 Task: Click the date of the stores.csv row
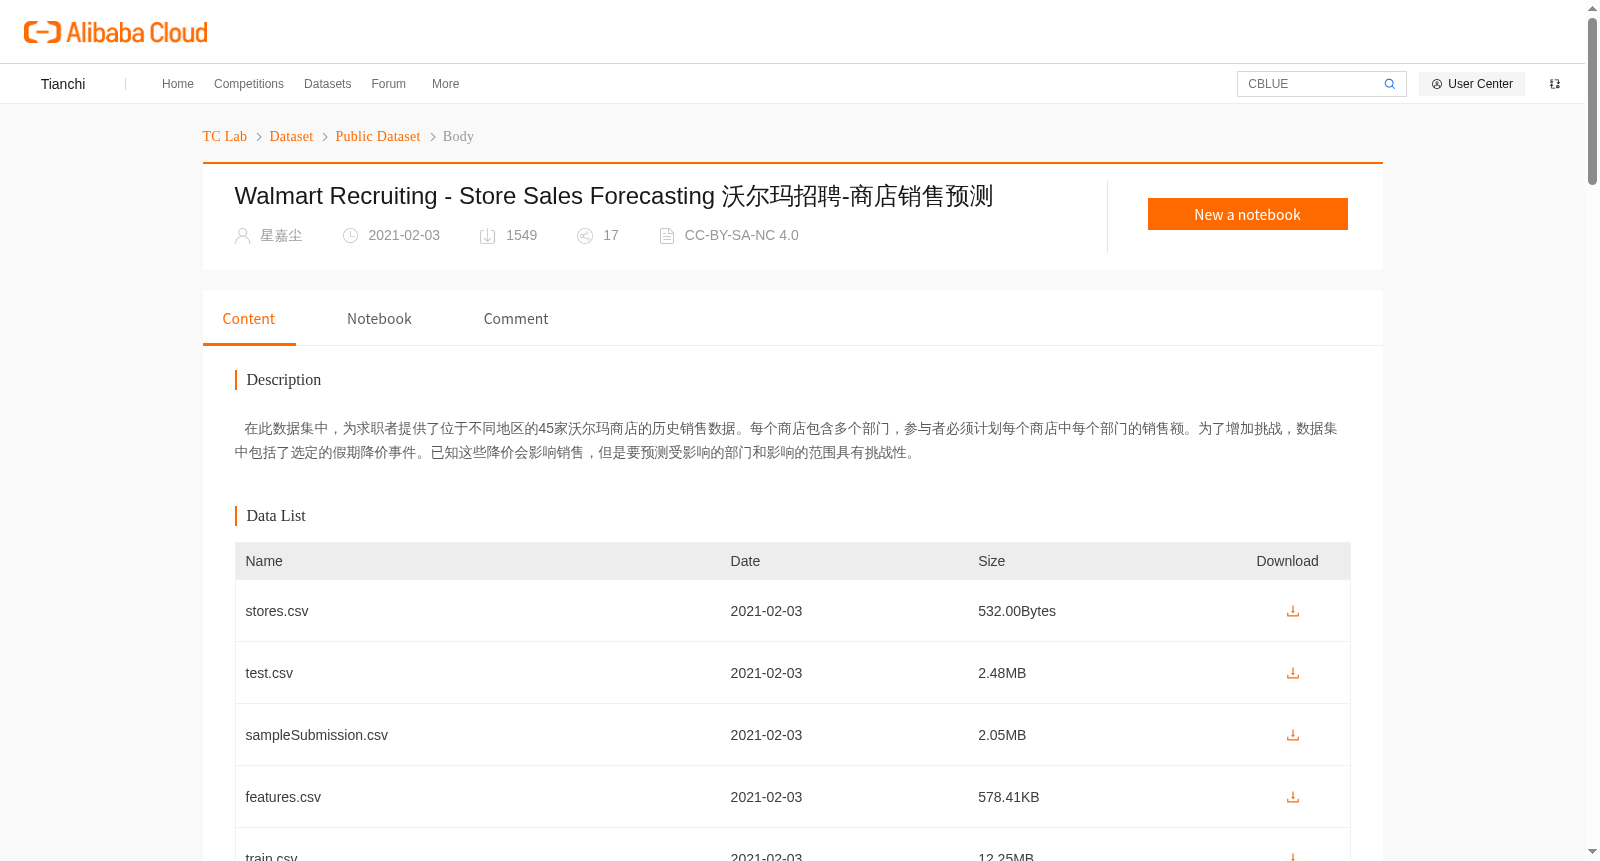[766, 611]
